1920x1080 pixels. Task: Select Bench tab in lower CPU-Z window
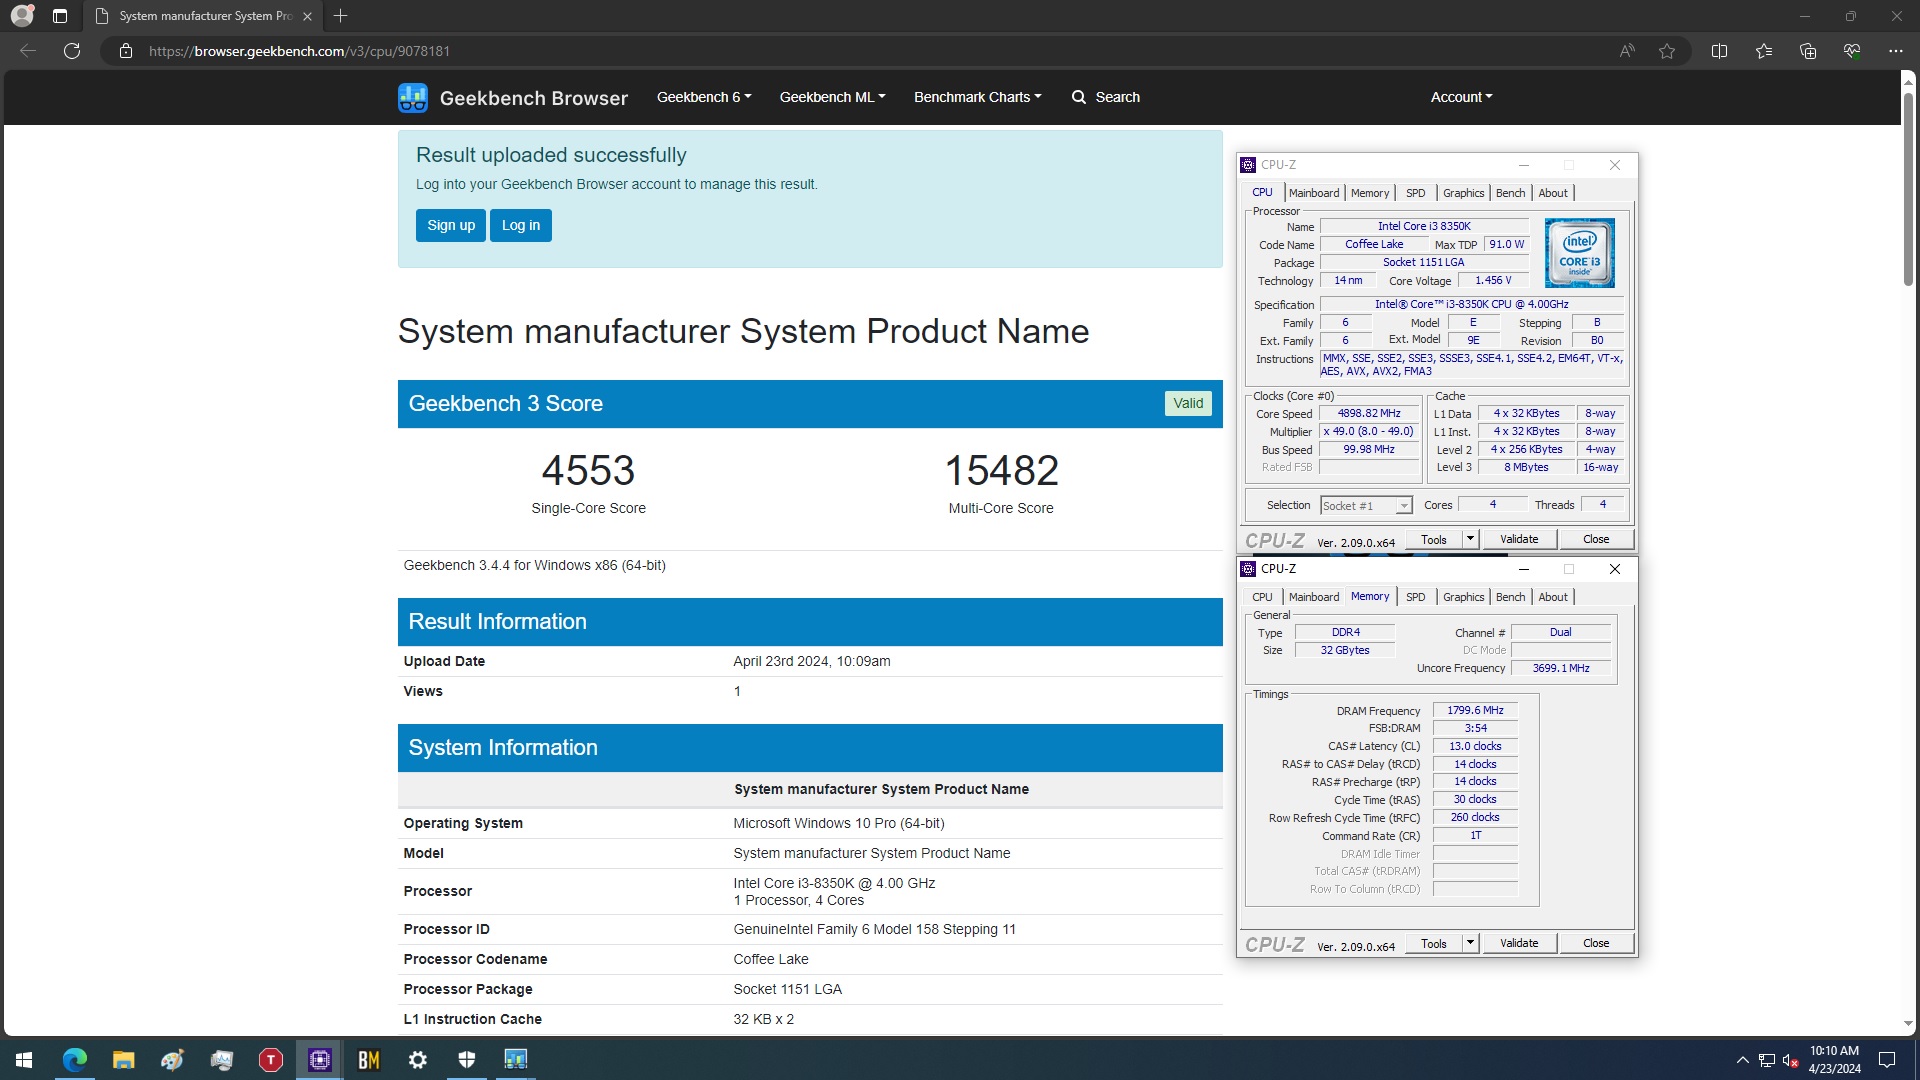1510,597
